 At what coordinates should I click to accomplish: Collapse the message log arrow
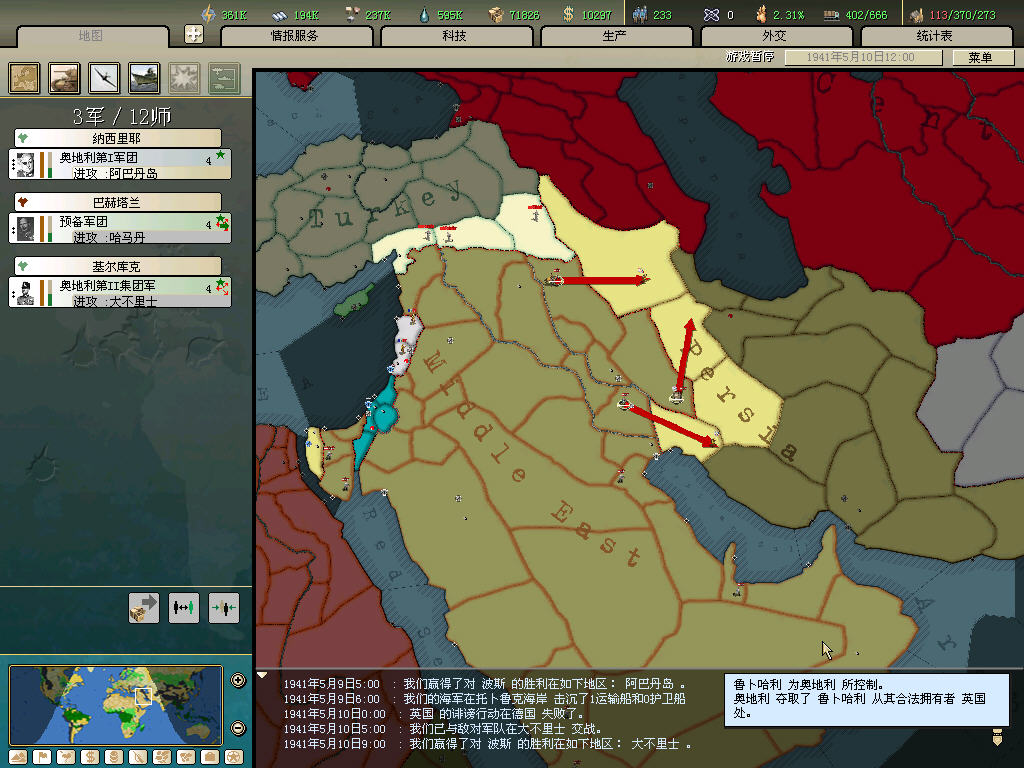tap(262, 675)
